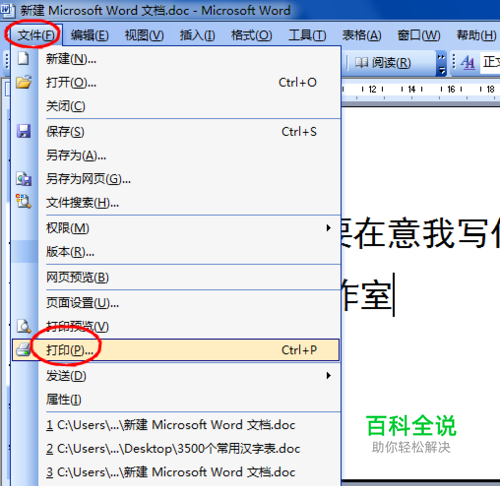
Task: Click in document text after 室
Action: [395, 295]
